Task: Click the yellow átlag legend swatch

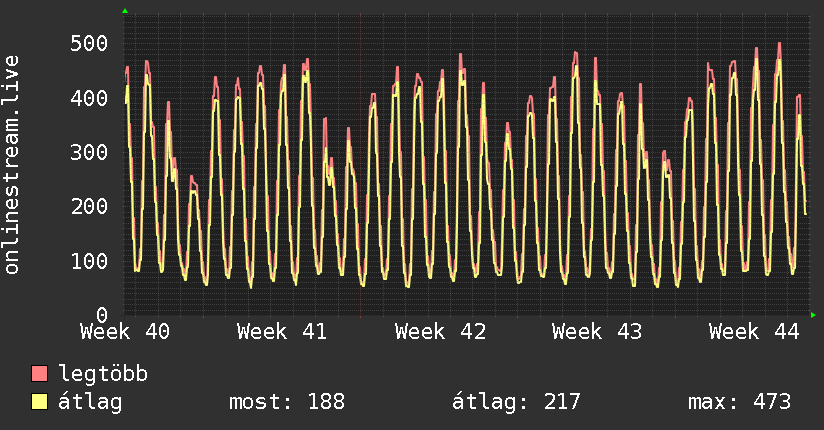Action: pyautogui.click(x=39, y=402)
